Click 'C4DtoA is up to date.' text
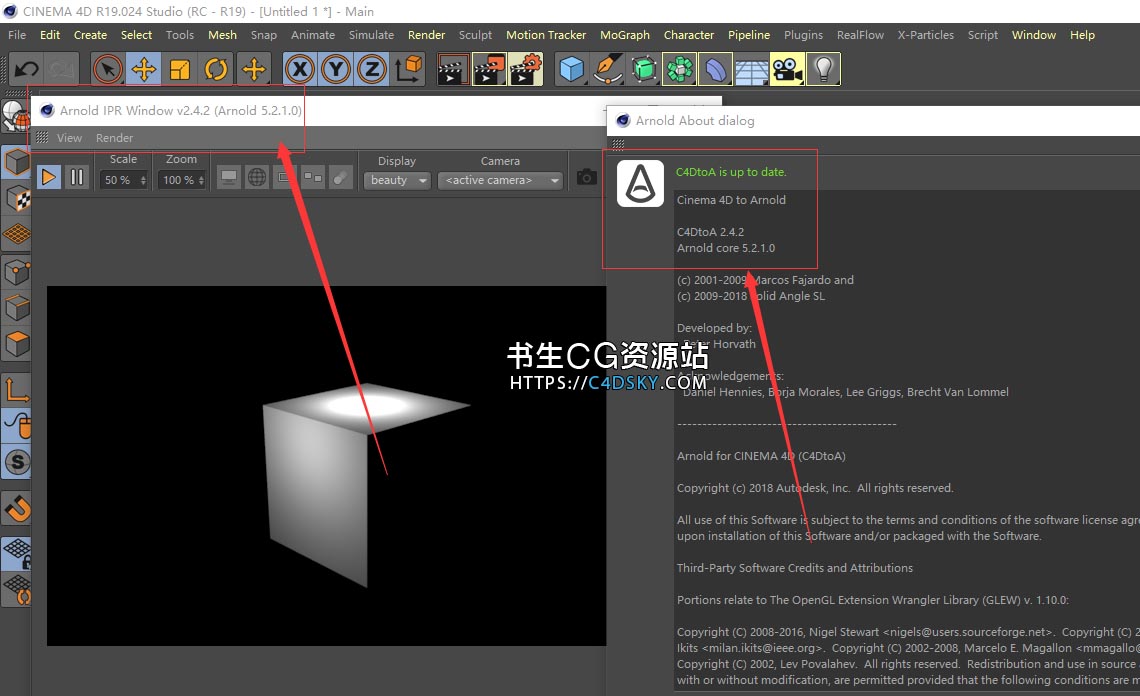1140x696 pixels. pyautogui.click(x=731, y=172)
